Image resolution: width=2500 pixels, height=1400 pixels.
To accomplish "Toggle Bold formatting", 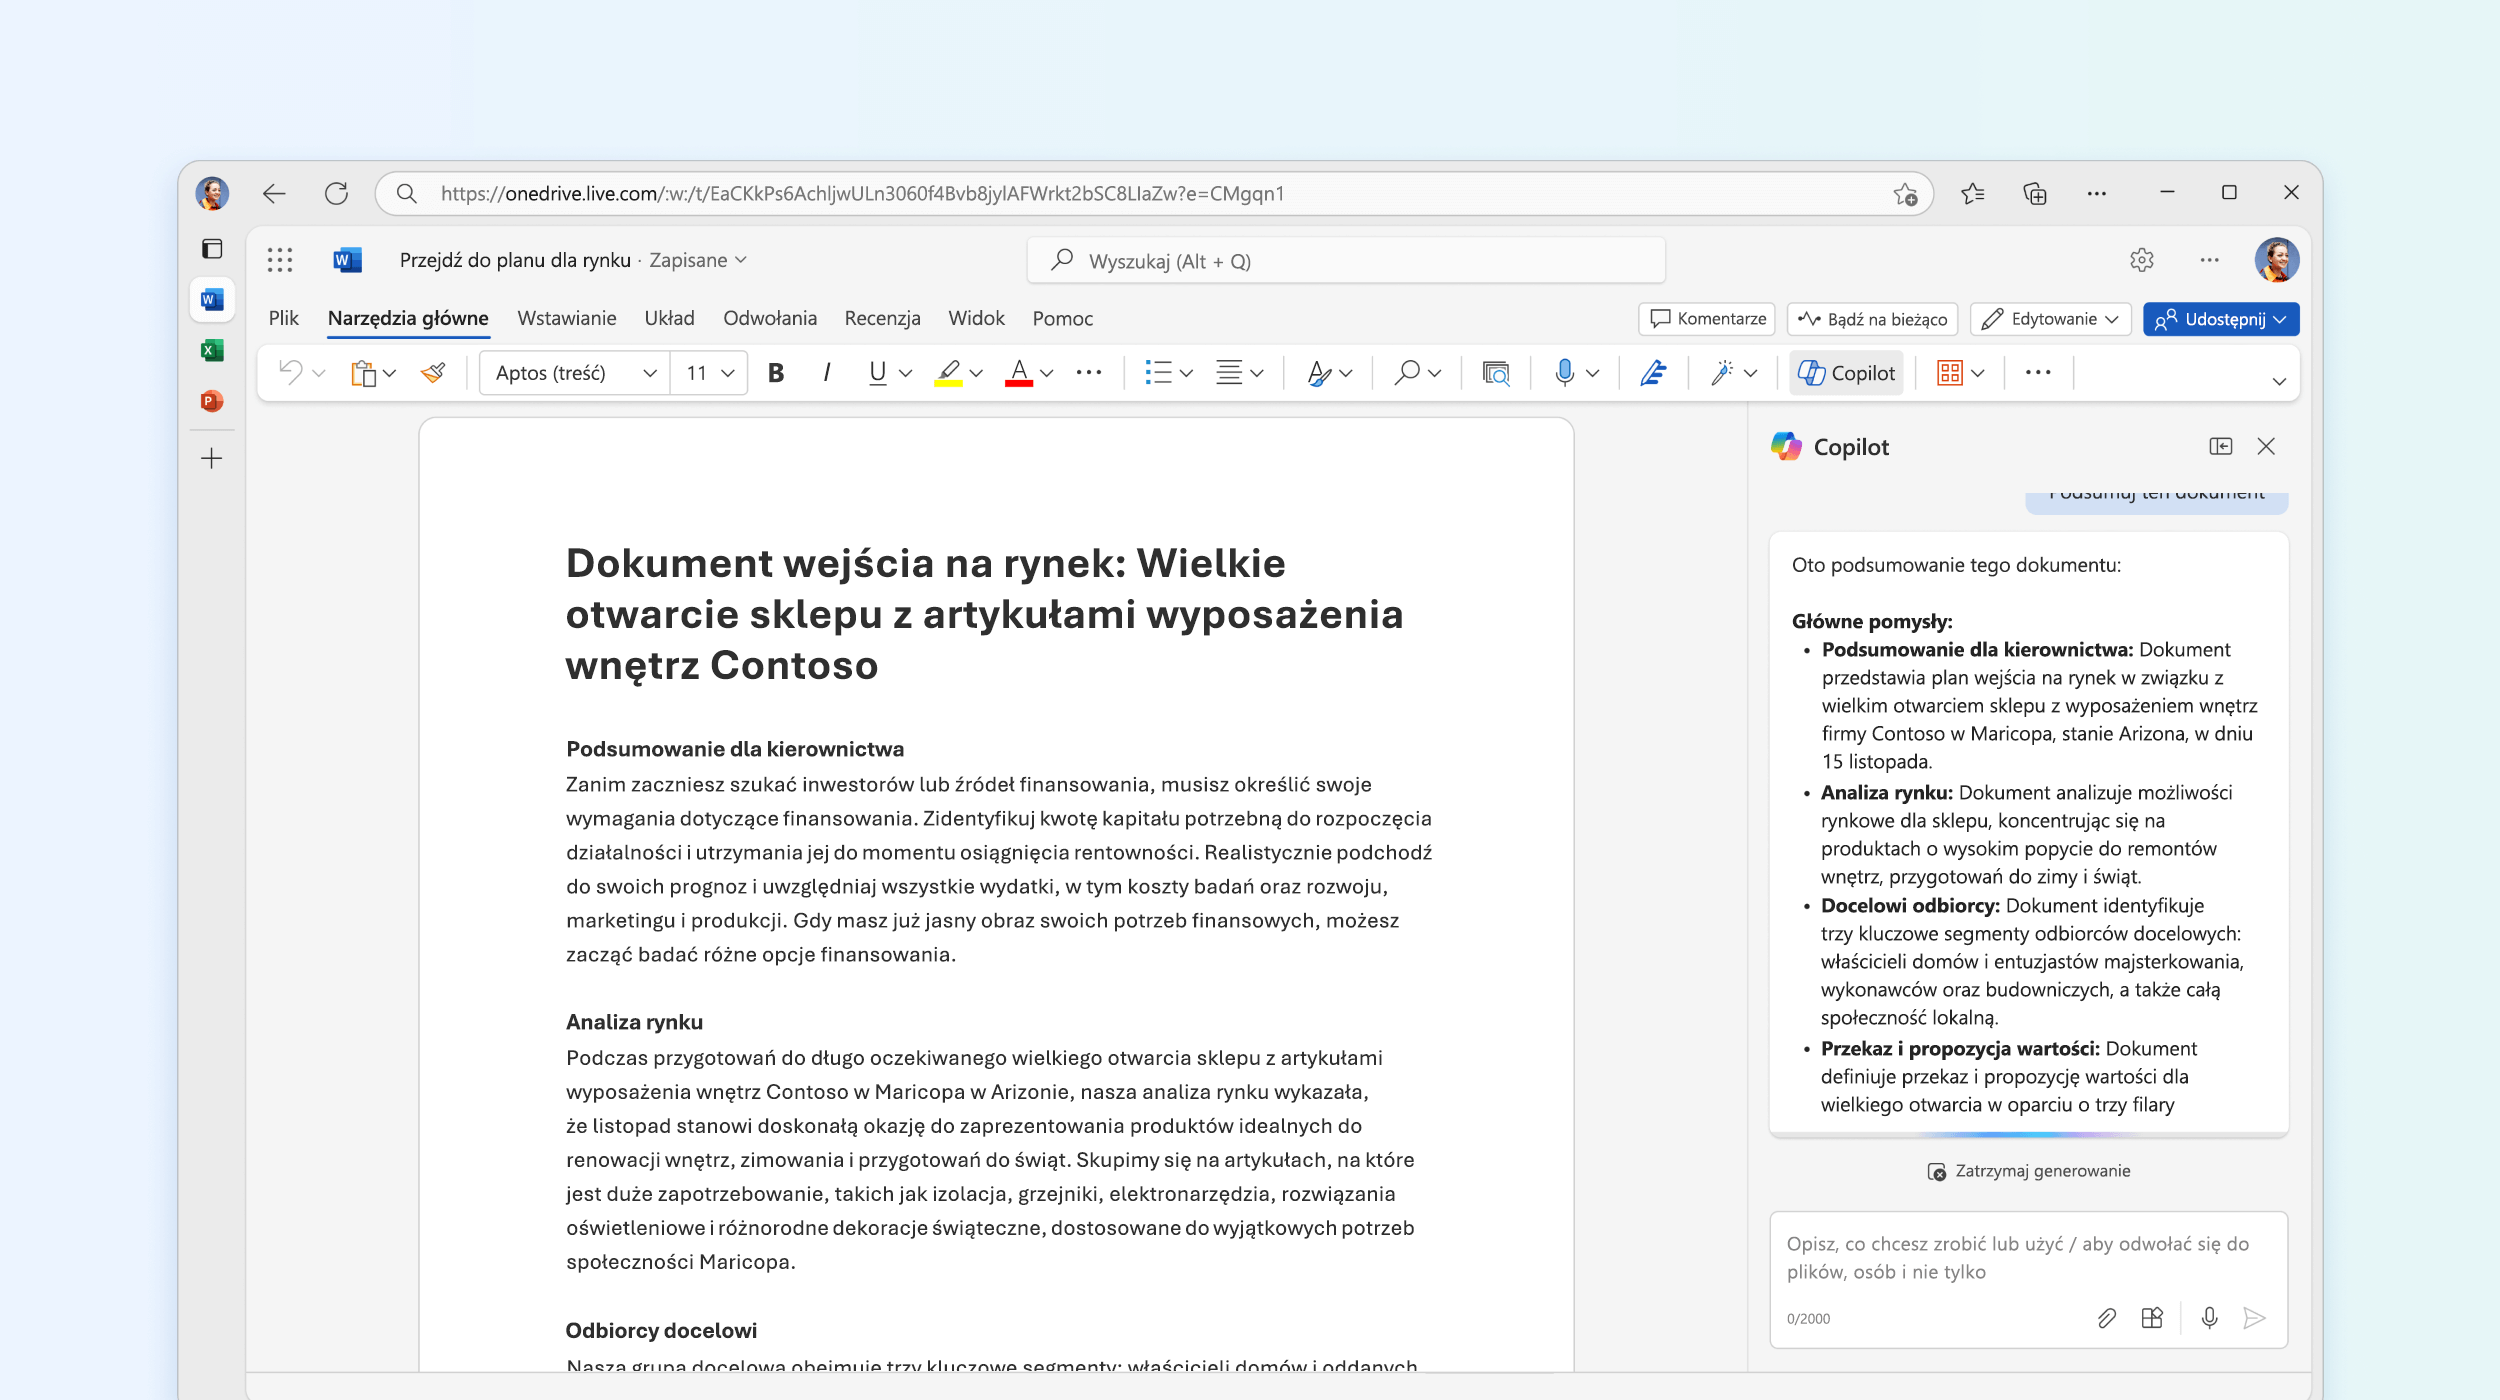I will 776,373.
